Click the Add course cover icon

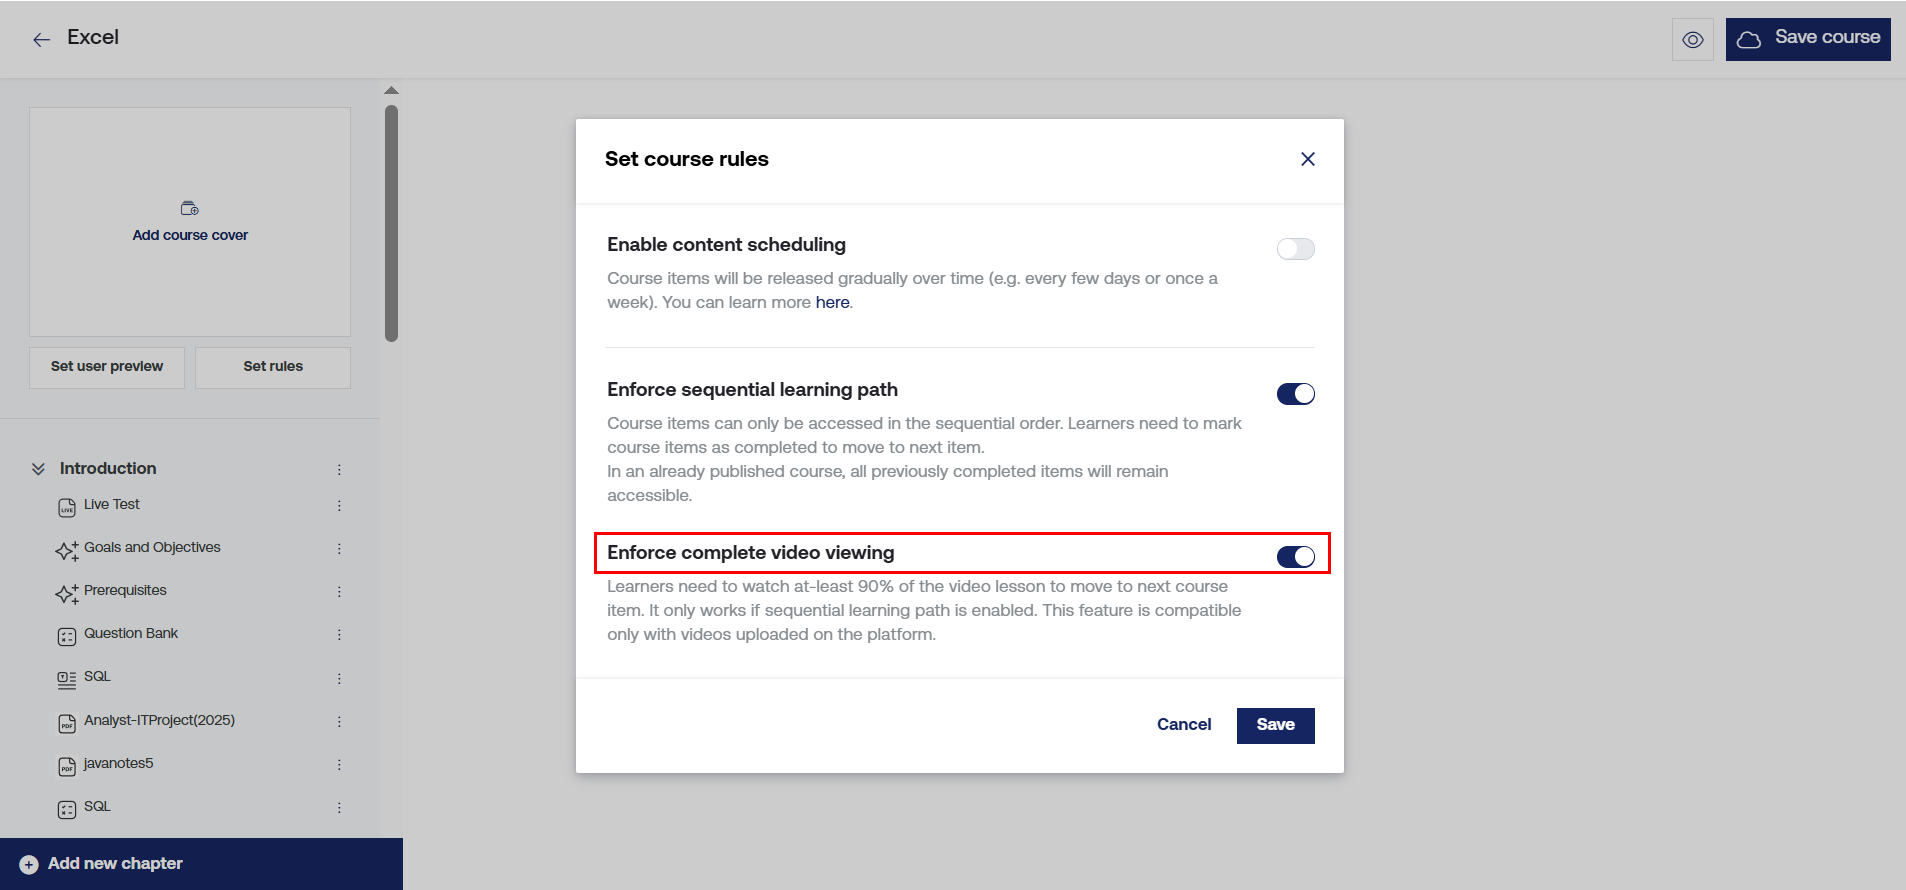190,209
